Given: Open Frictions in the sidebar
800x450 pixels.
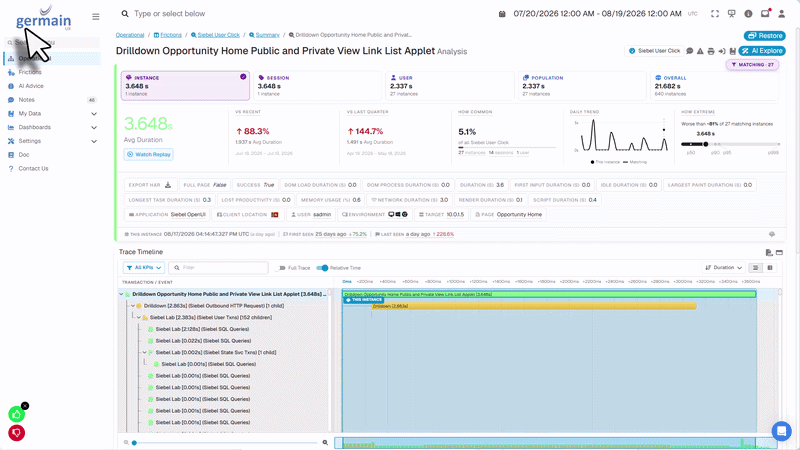Looking at the screenshot, I should coord(30,72).
